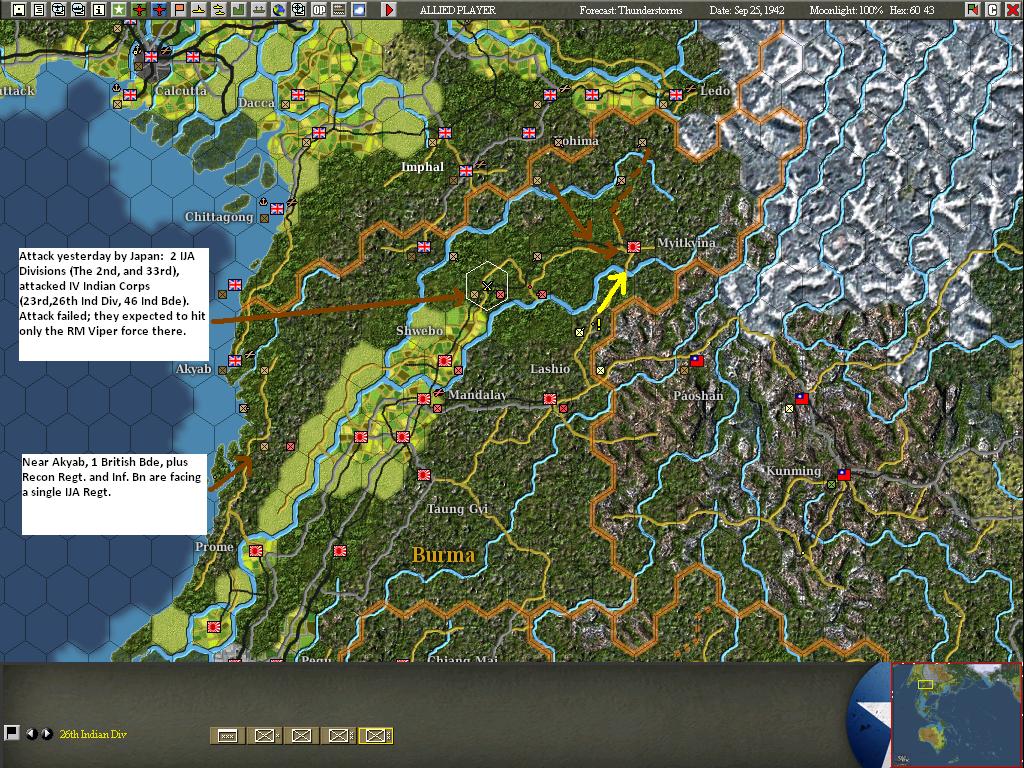Viewport: 1024px width, 768px height.
Task: Click the British flag at Chittagong
Action: 277,208
